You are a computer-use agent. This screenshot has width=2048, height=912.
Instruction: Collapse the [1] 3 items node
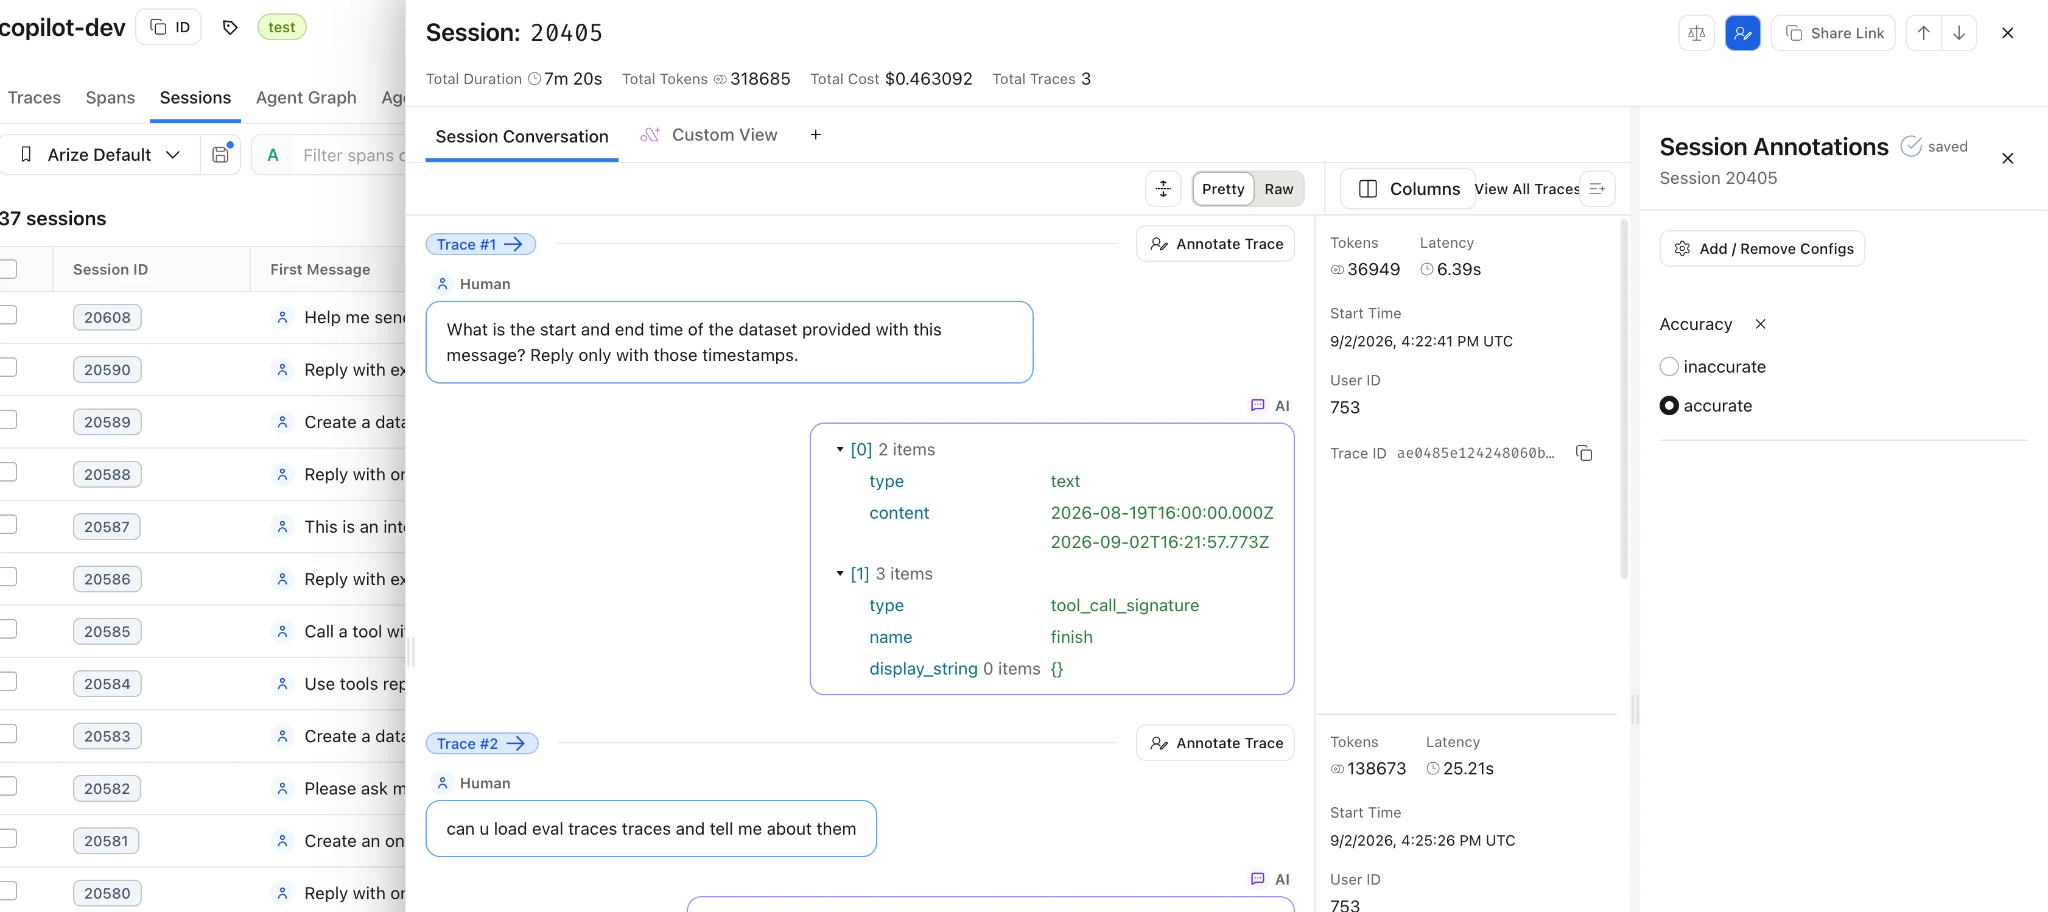840,574
